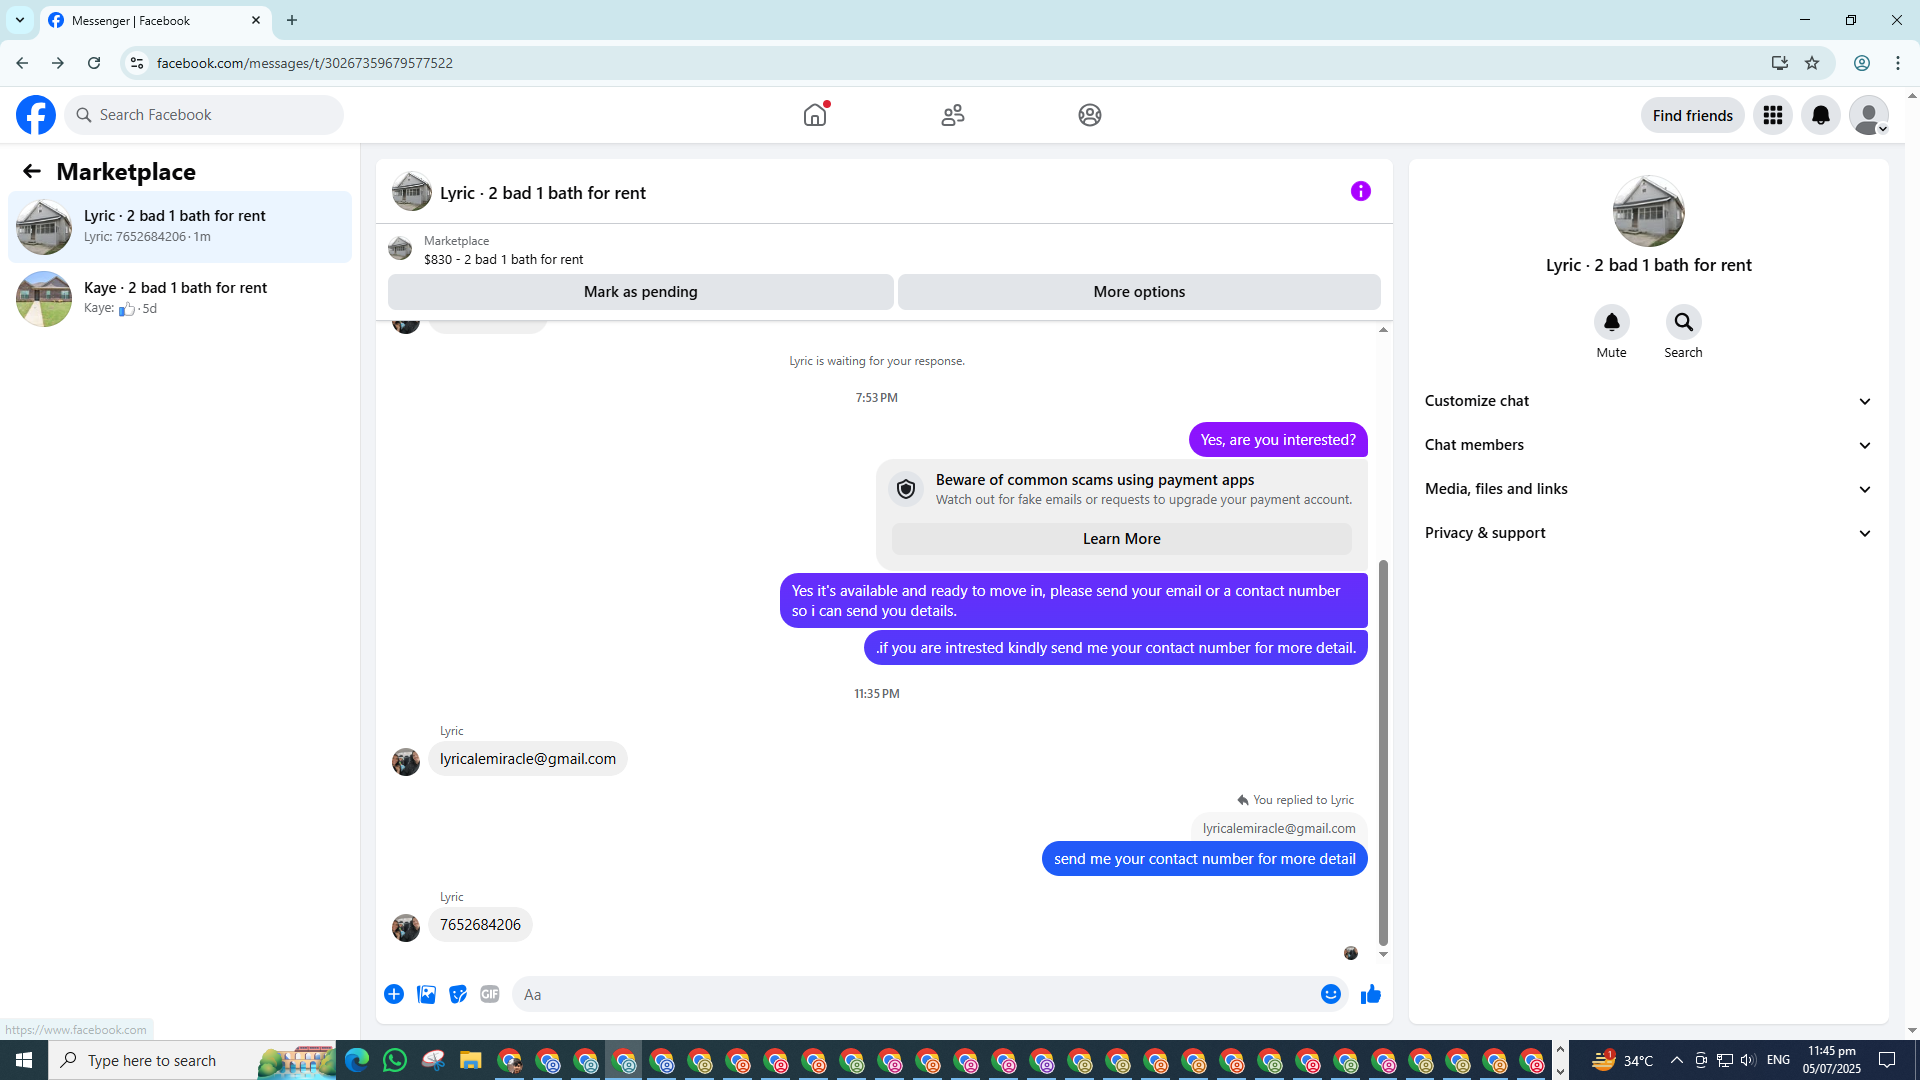Expand the Chat members section
The height and width of the screenshot is (1080, 1920).
click(x=1648, y=445)
